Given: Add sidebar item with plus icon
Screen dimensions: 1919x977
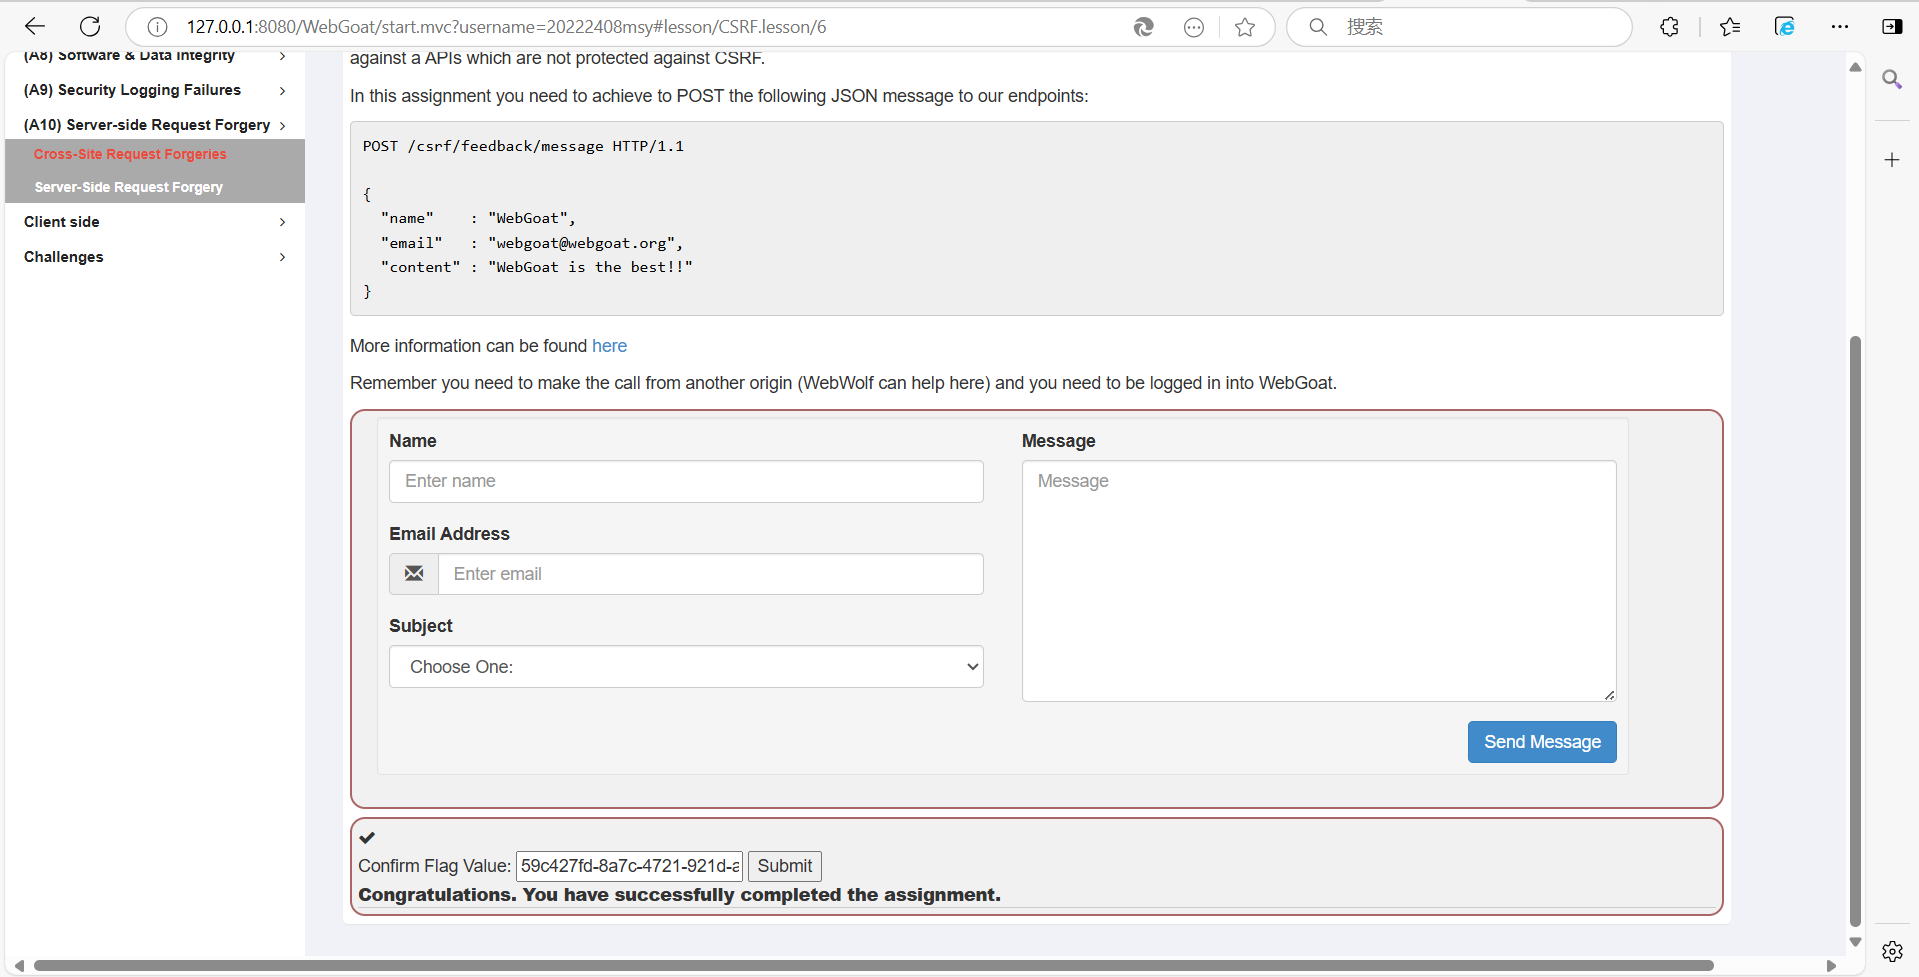Looking at the screenshot, I should [x=1892, y=160].
